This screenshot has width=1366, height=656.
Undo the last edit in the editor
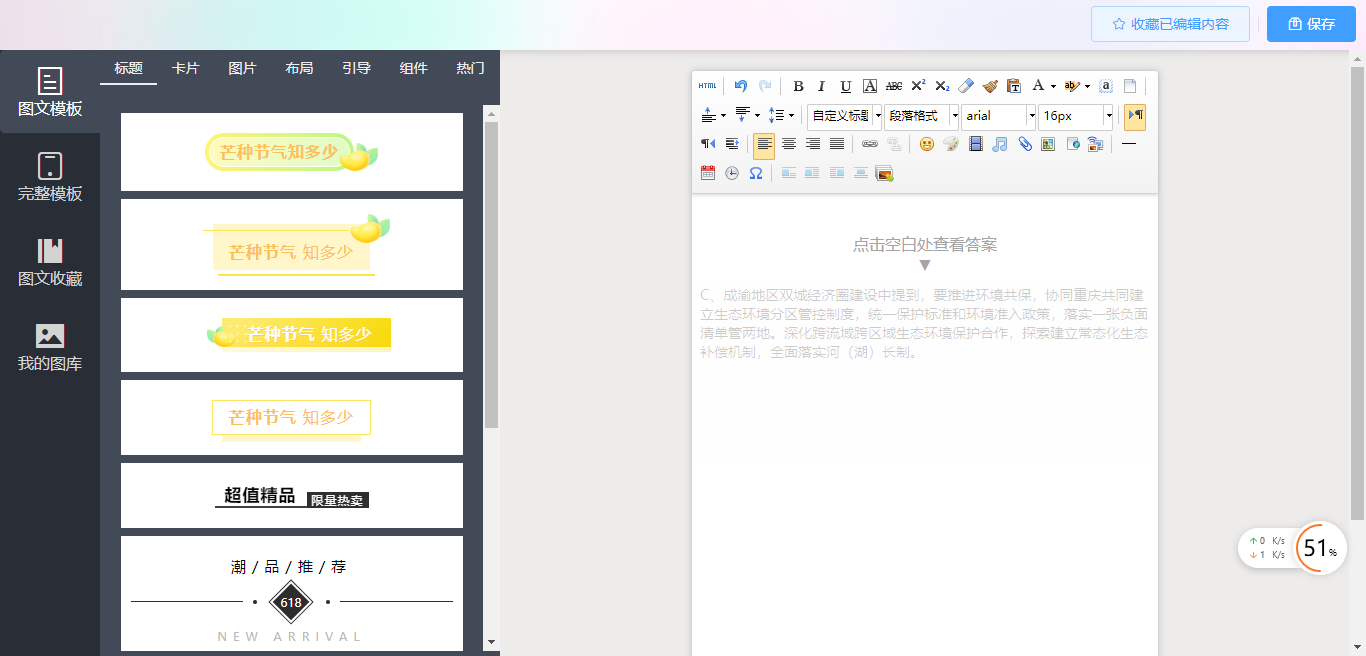(740, 86)
